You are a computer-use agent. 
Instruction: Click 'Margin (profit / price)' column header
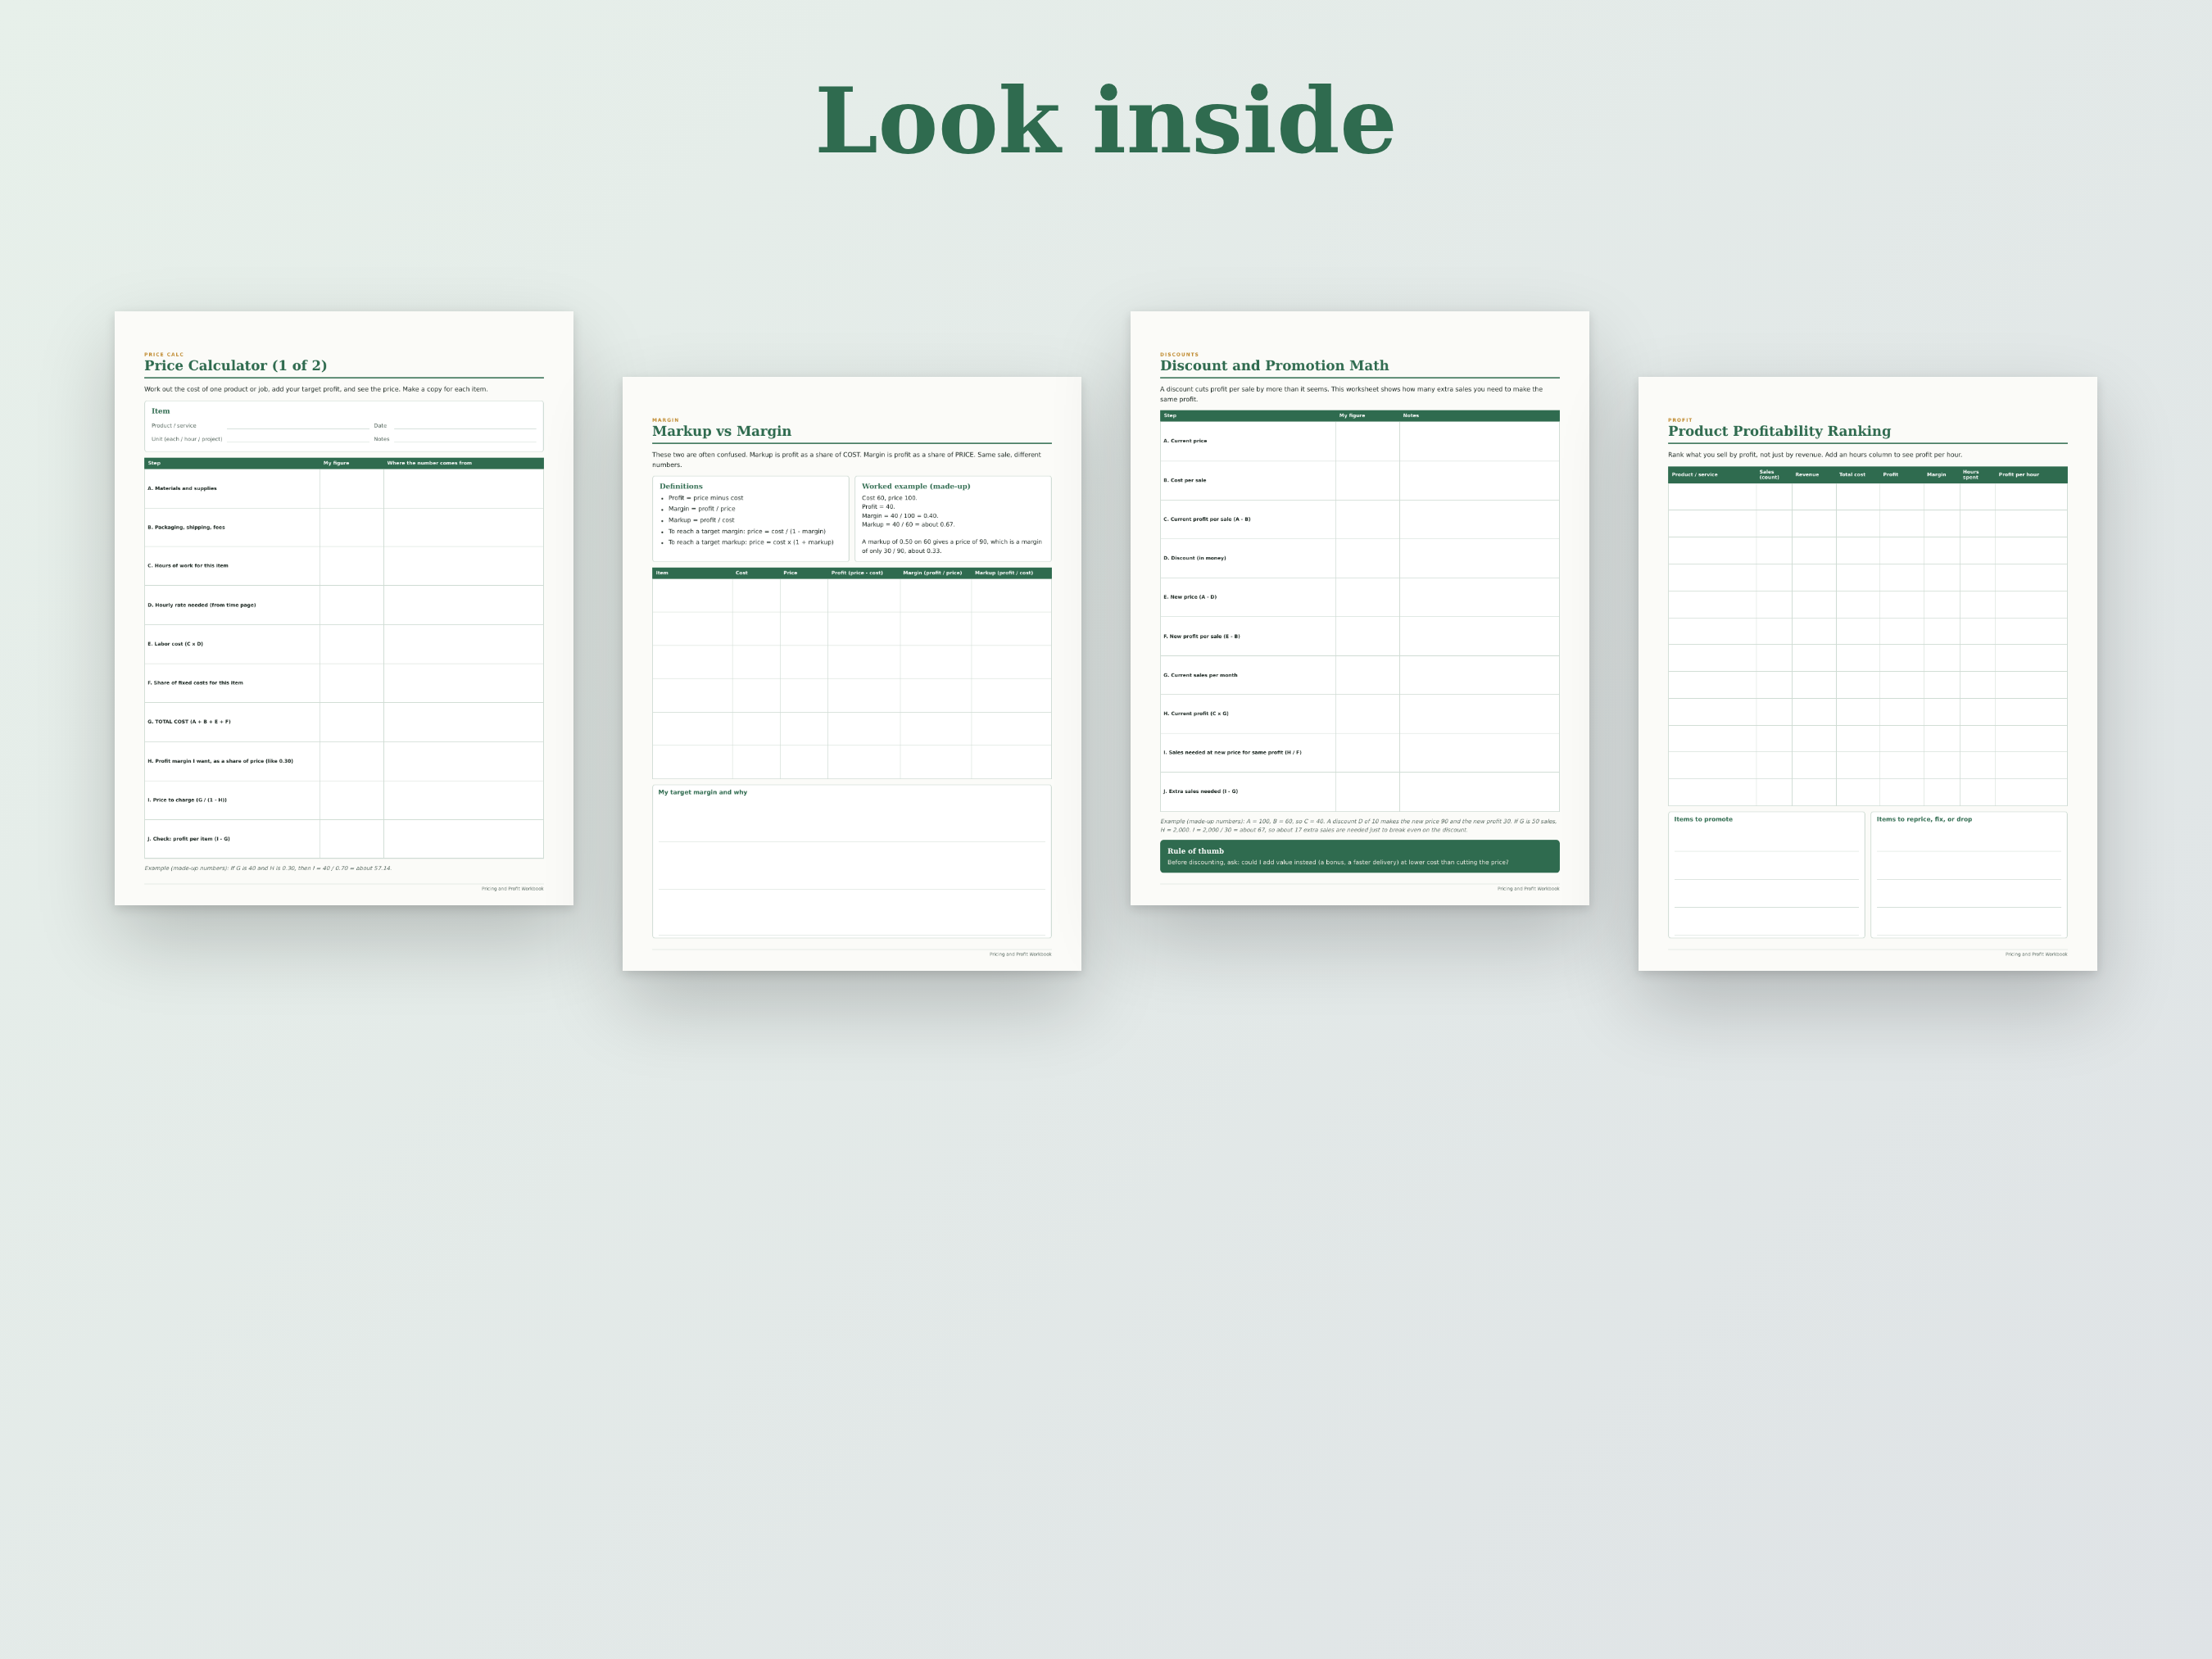(932, 573)
